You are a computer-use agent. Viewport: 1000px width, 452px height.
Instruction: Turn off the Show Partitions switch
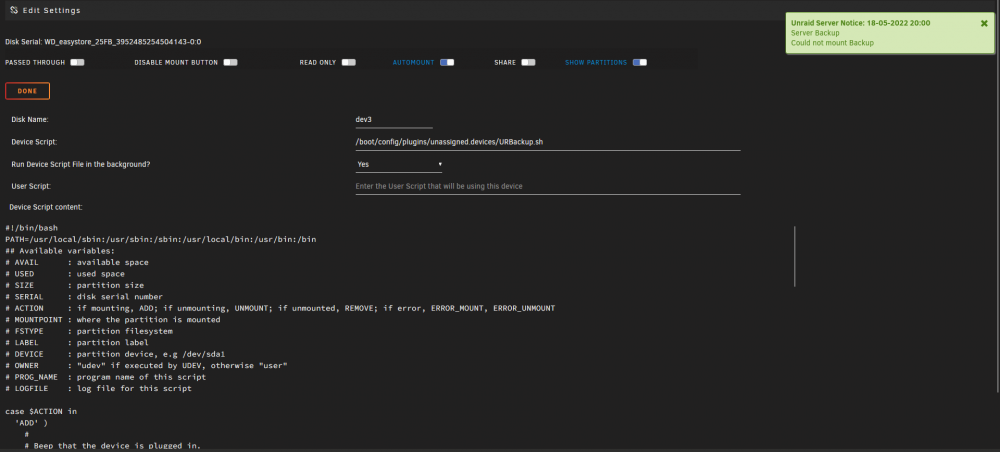(640, 62)
